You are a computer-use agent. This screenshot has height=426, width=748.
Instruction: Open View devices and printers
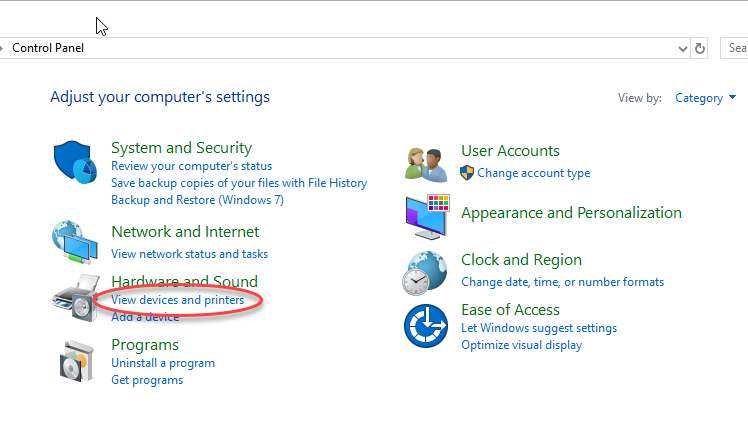pyautogui.click(x=177, y=300)
